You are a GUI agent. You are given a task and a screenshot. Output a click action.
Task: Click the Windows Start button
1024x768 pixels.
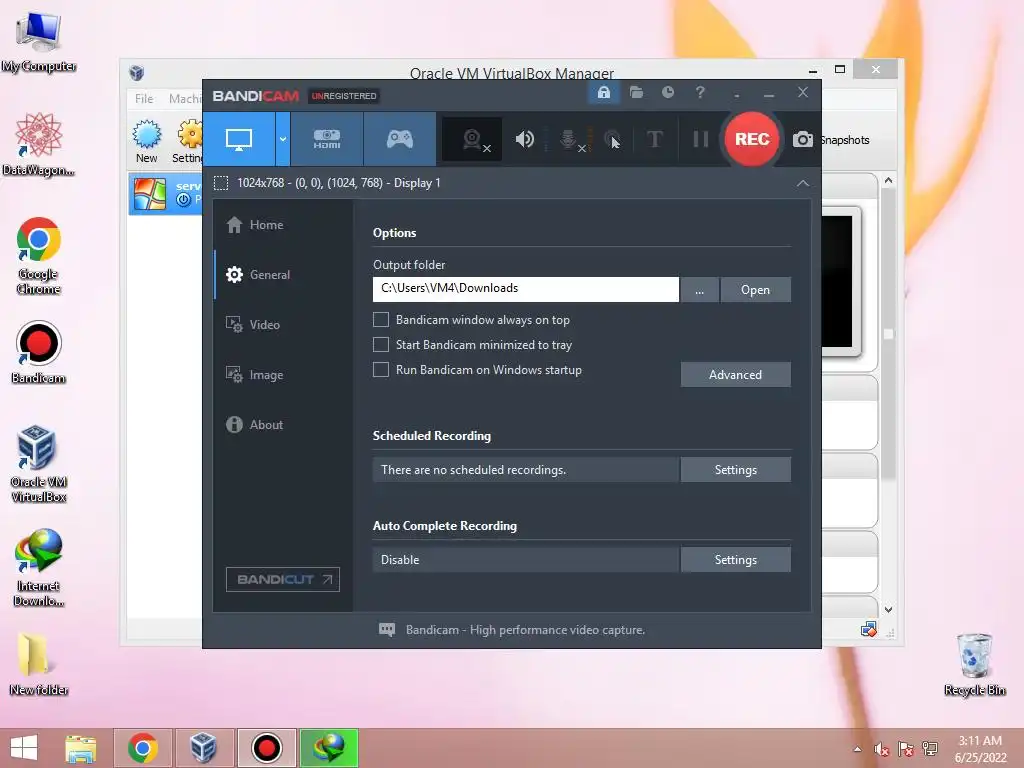pyautogui.click(x=24, y=748)
